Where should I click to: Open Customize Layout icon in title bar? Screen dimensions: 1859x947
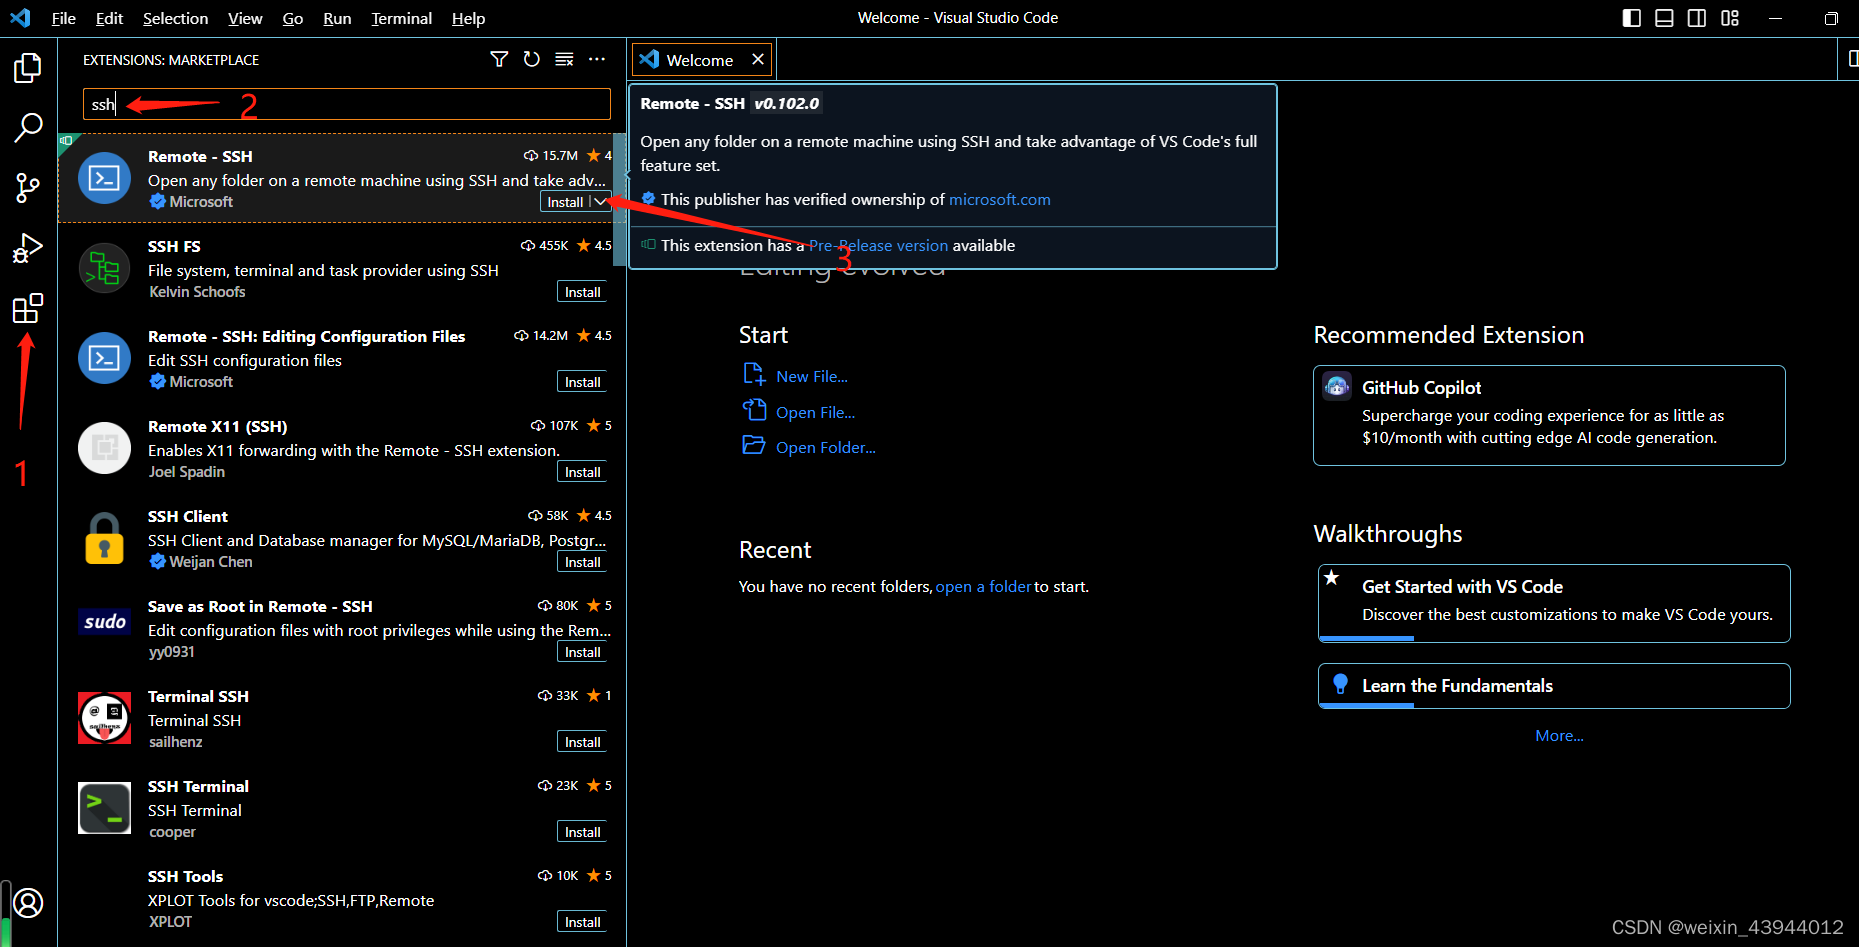click(1730, 18)
